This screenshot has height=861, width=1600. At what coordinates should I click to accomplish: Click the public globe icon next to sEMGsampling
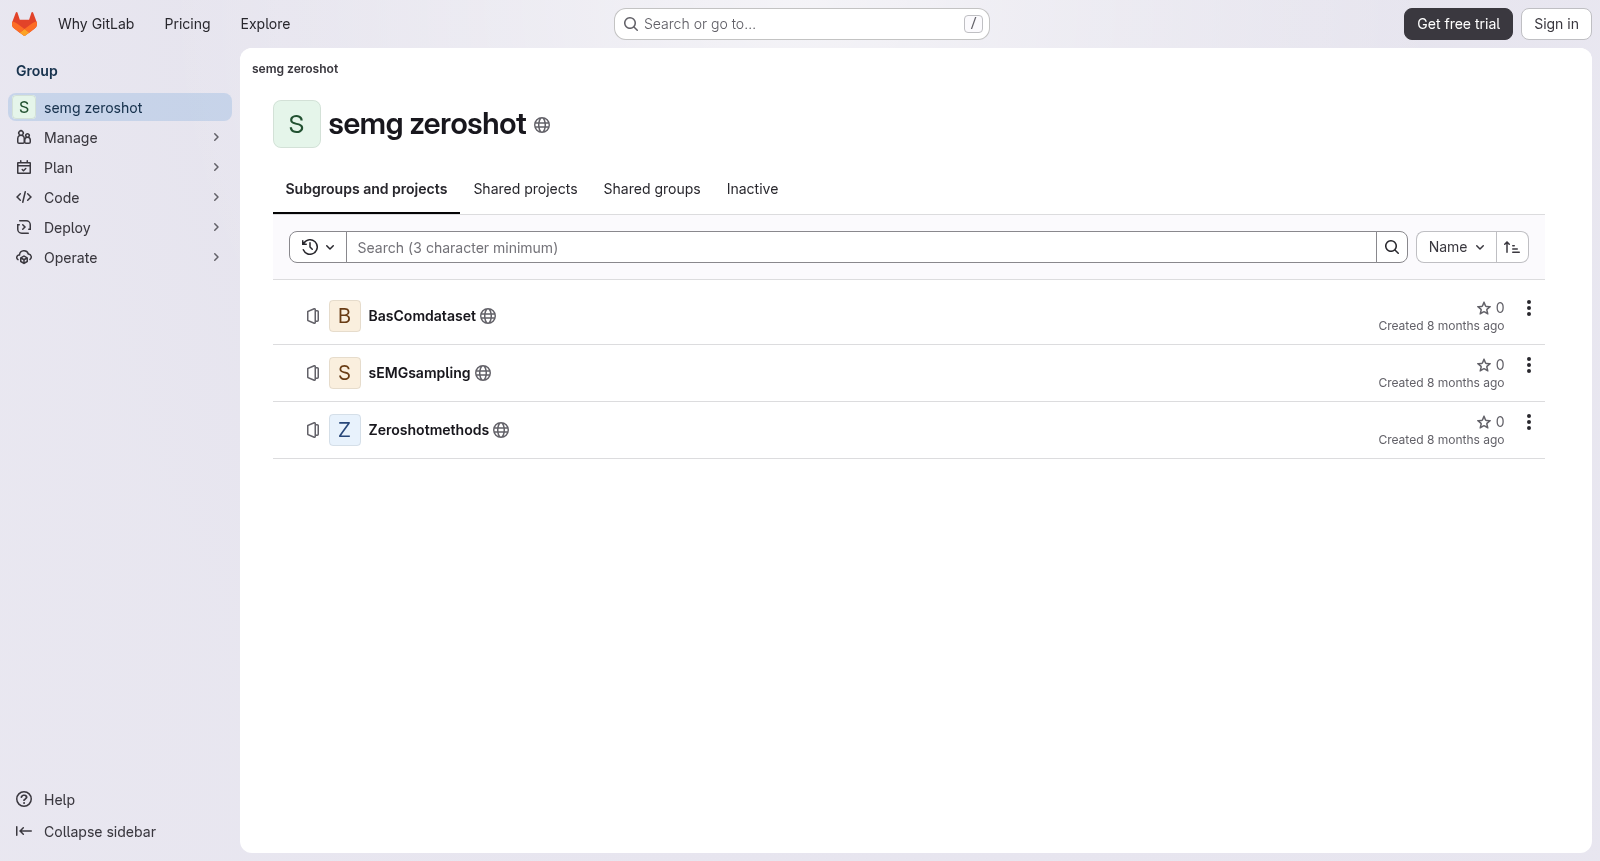(x=483, y=373)
